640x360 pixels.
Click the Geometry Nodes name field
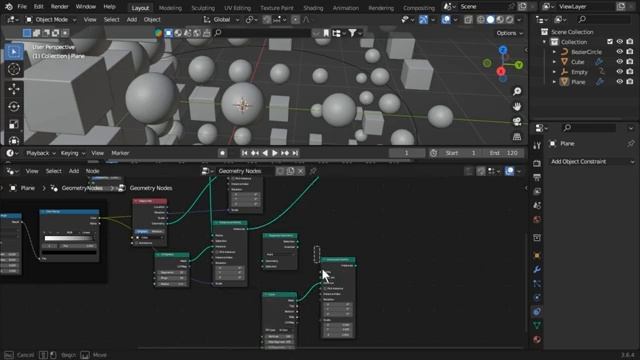[x=245, y=171]
